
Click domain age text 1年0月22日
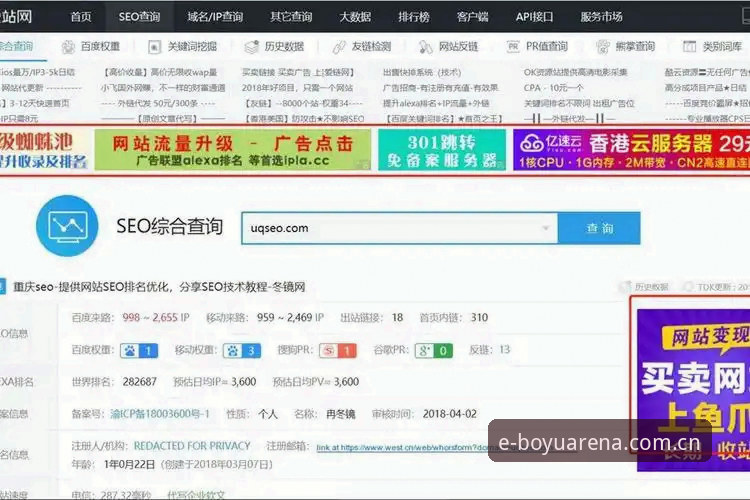click(x=129, y=465)
